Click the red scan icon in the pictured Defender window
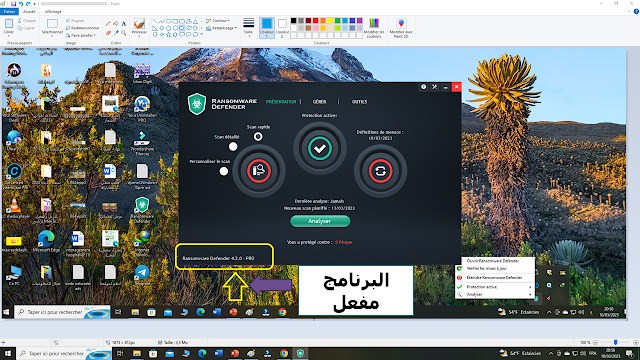This screenshot has width=640, height=360. point(259,171)
